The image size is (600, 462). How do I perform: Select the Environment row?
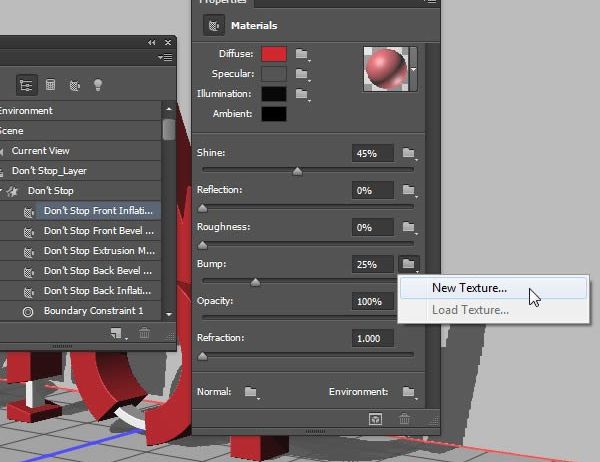pyautogui.click(x=80, y=111)
